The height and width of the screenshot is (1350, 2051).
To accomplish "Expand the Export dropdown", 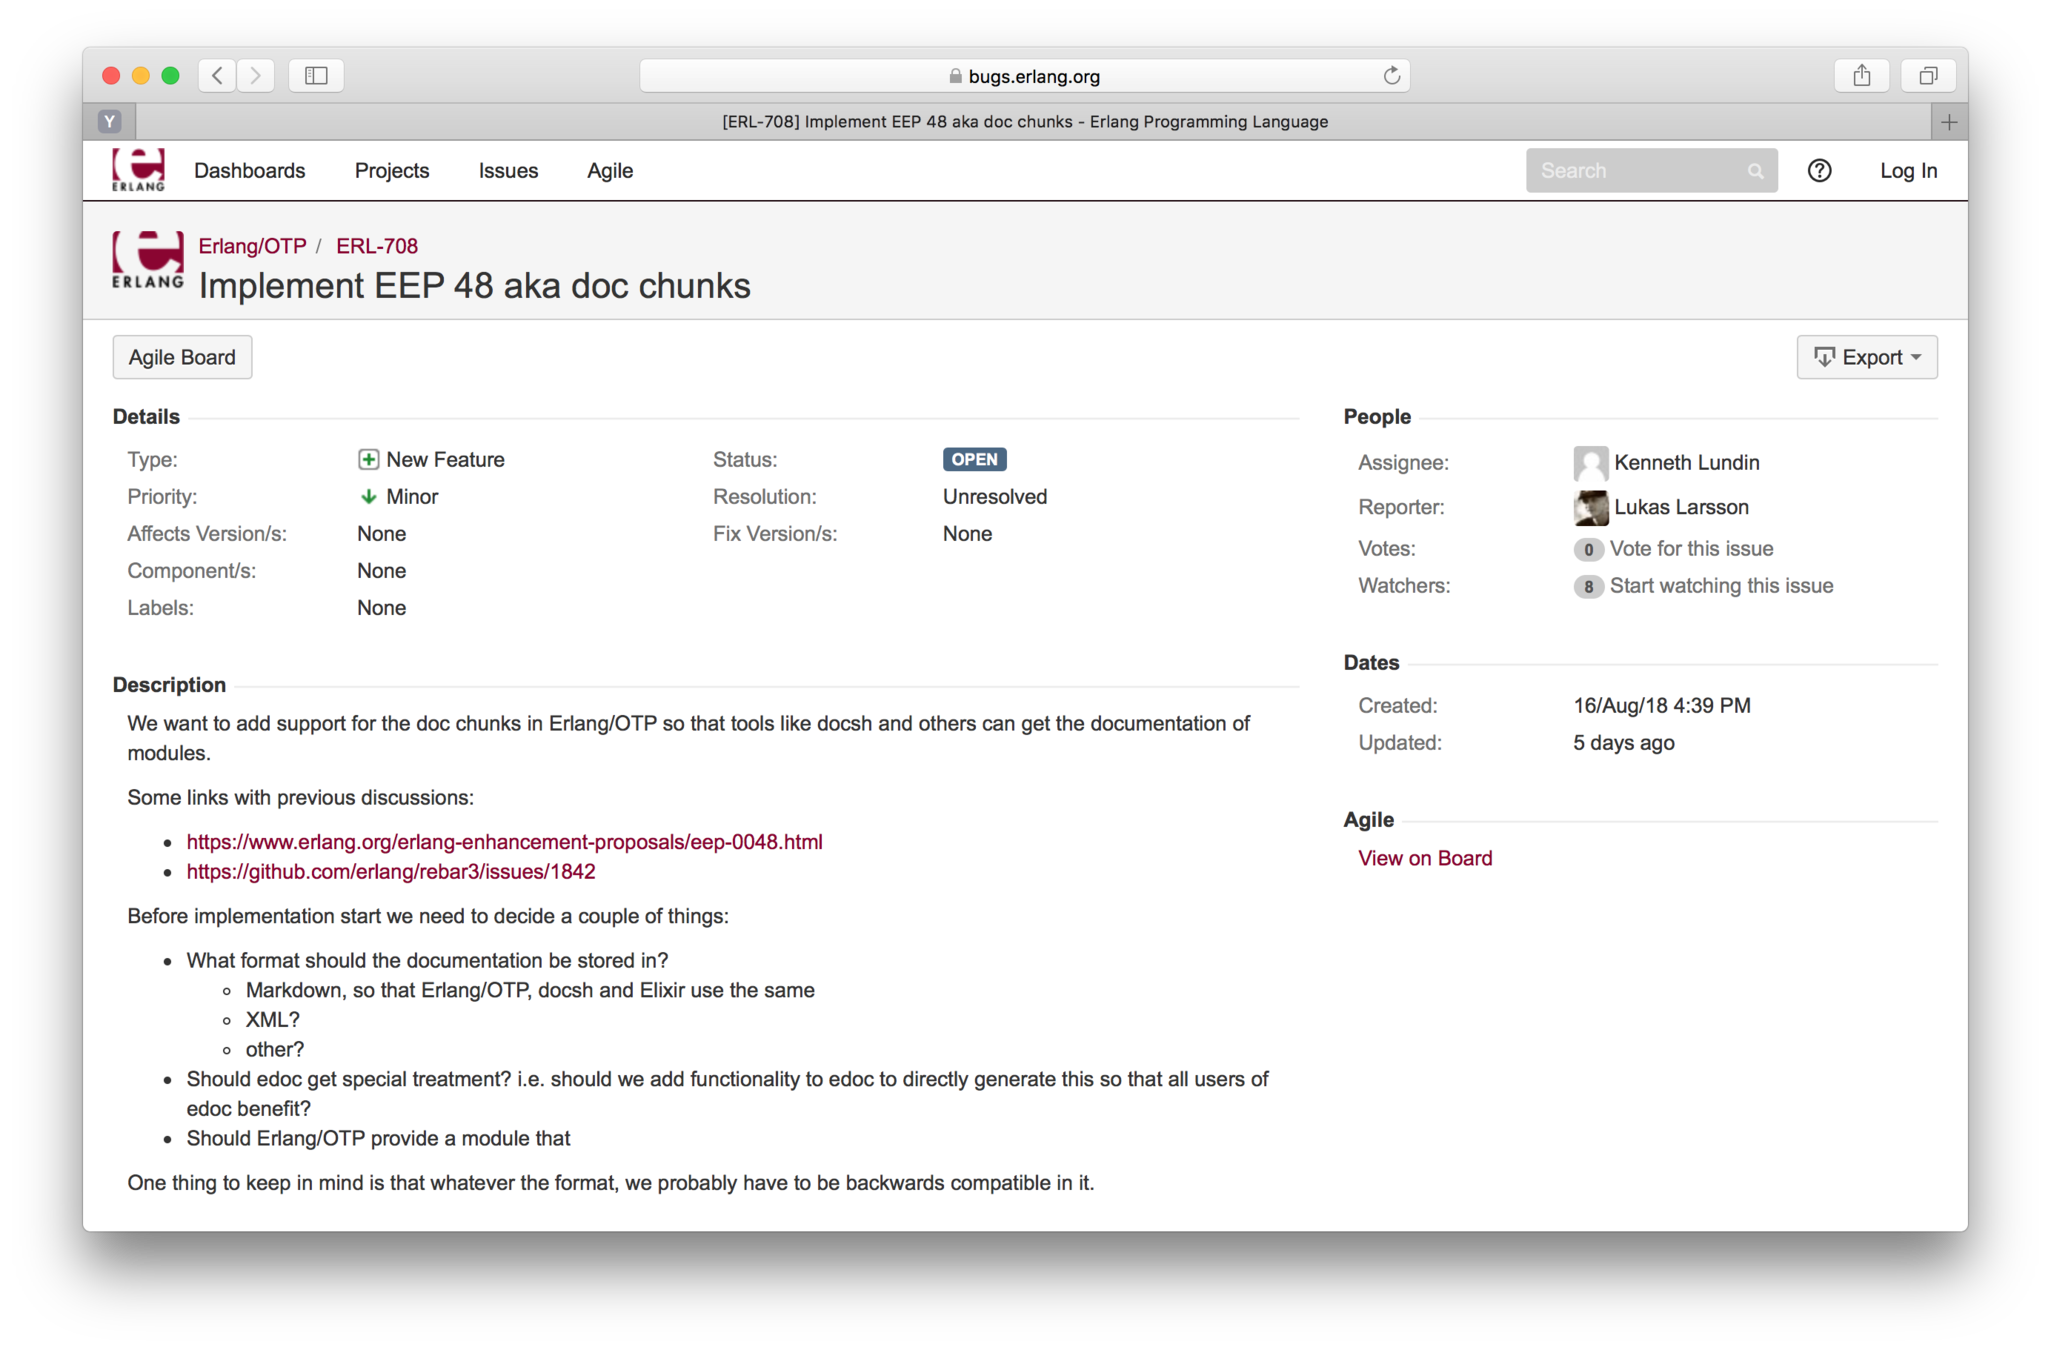I will (1866, 357).
